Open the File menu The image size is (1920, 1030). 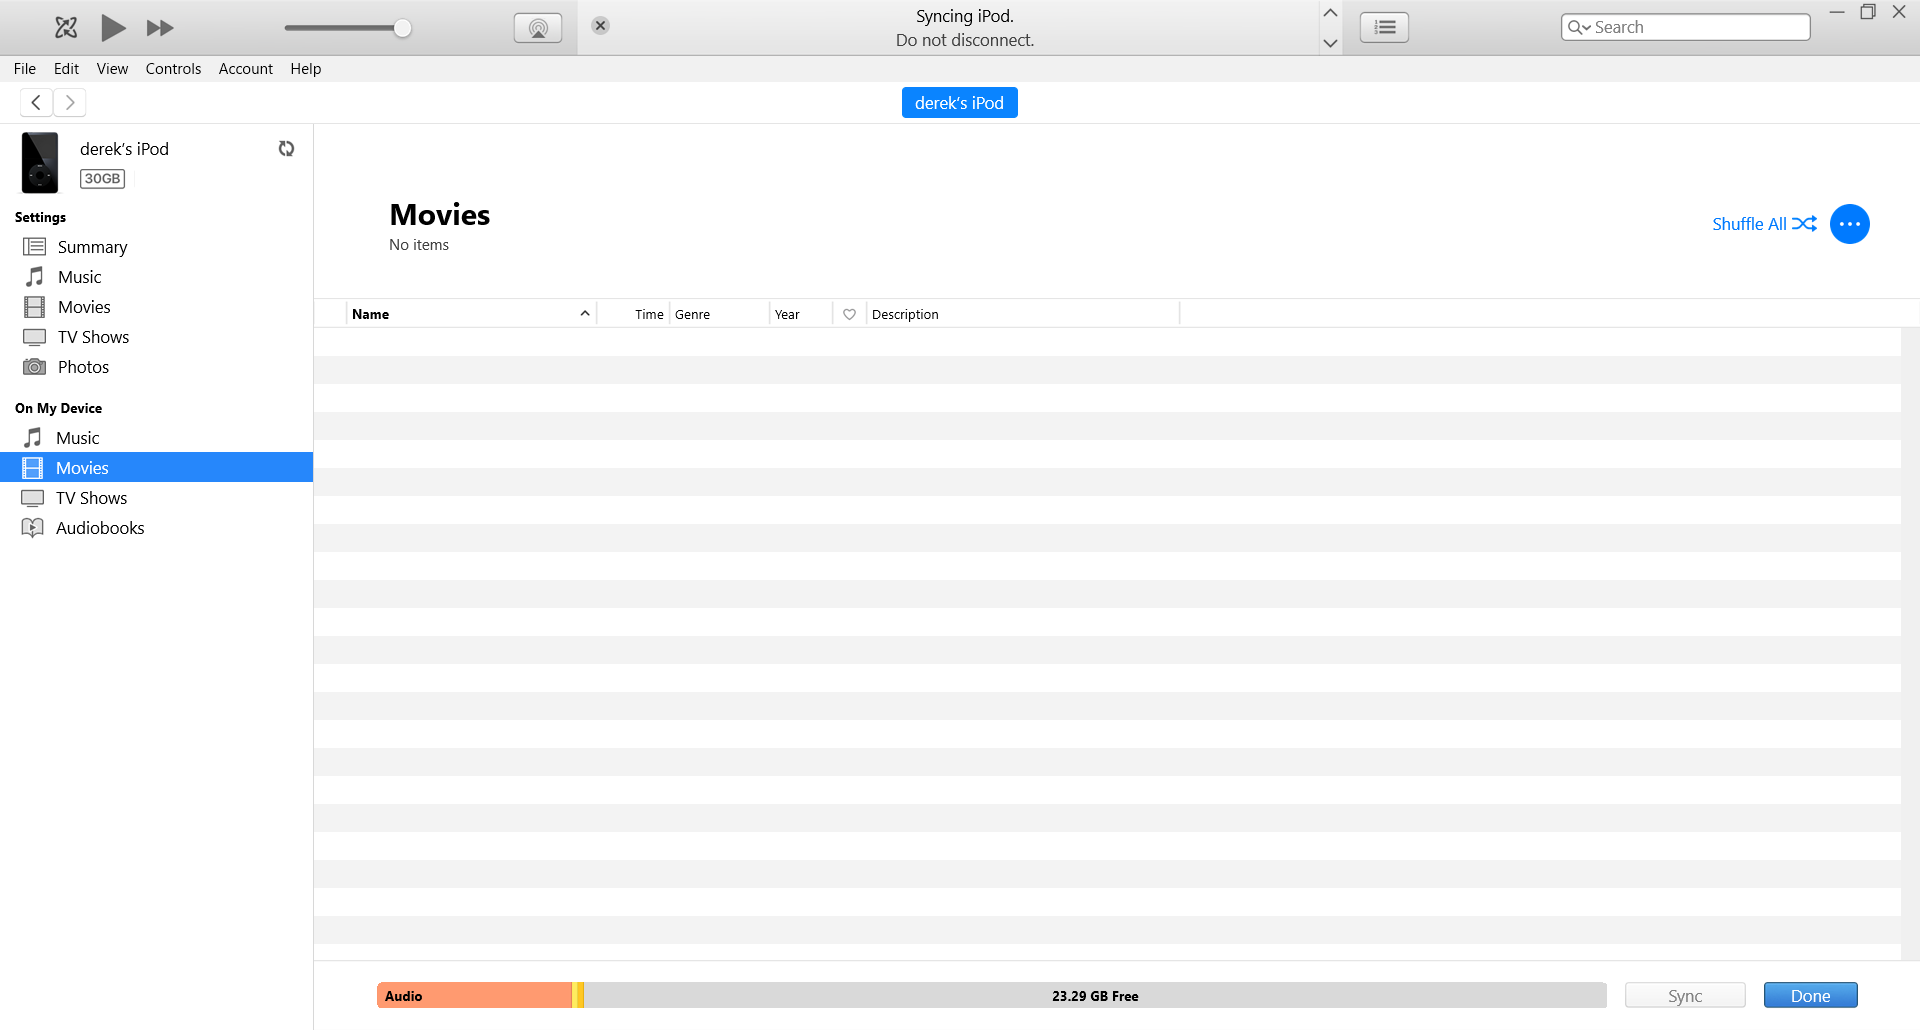pyautogui.click(x=25, y=69)
